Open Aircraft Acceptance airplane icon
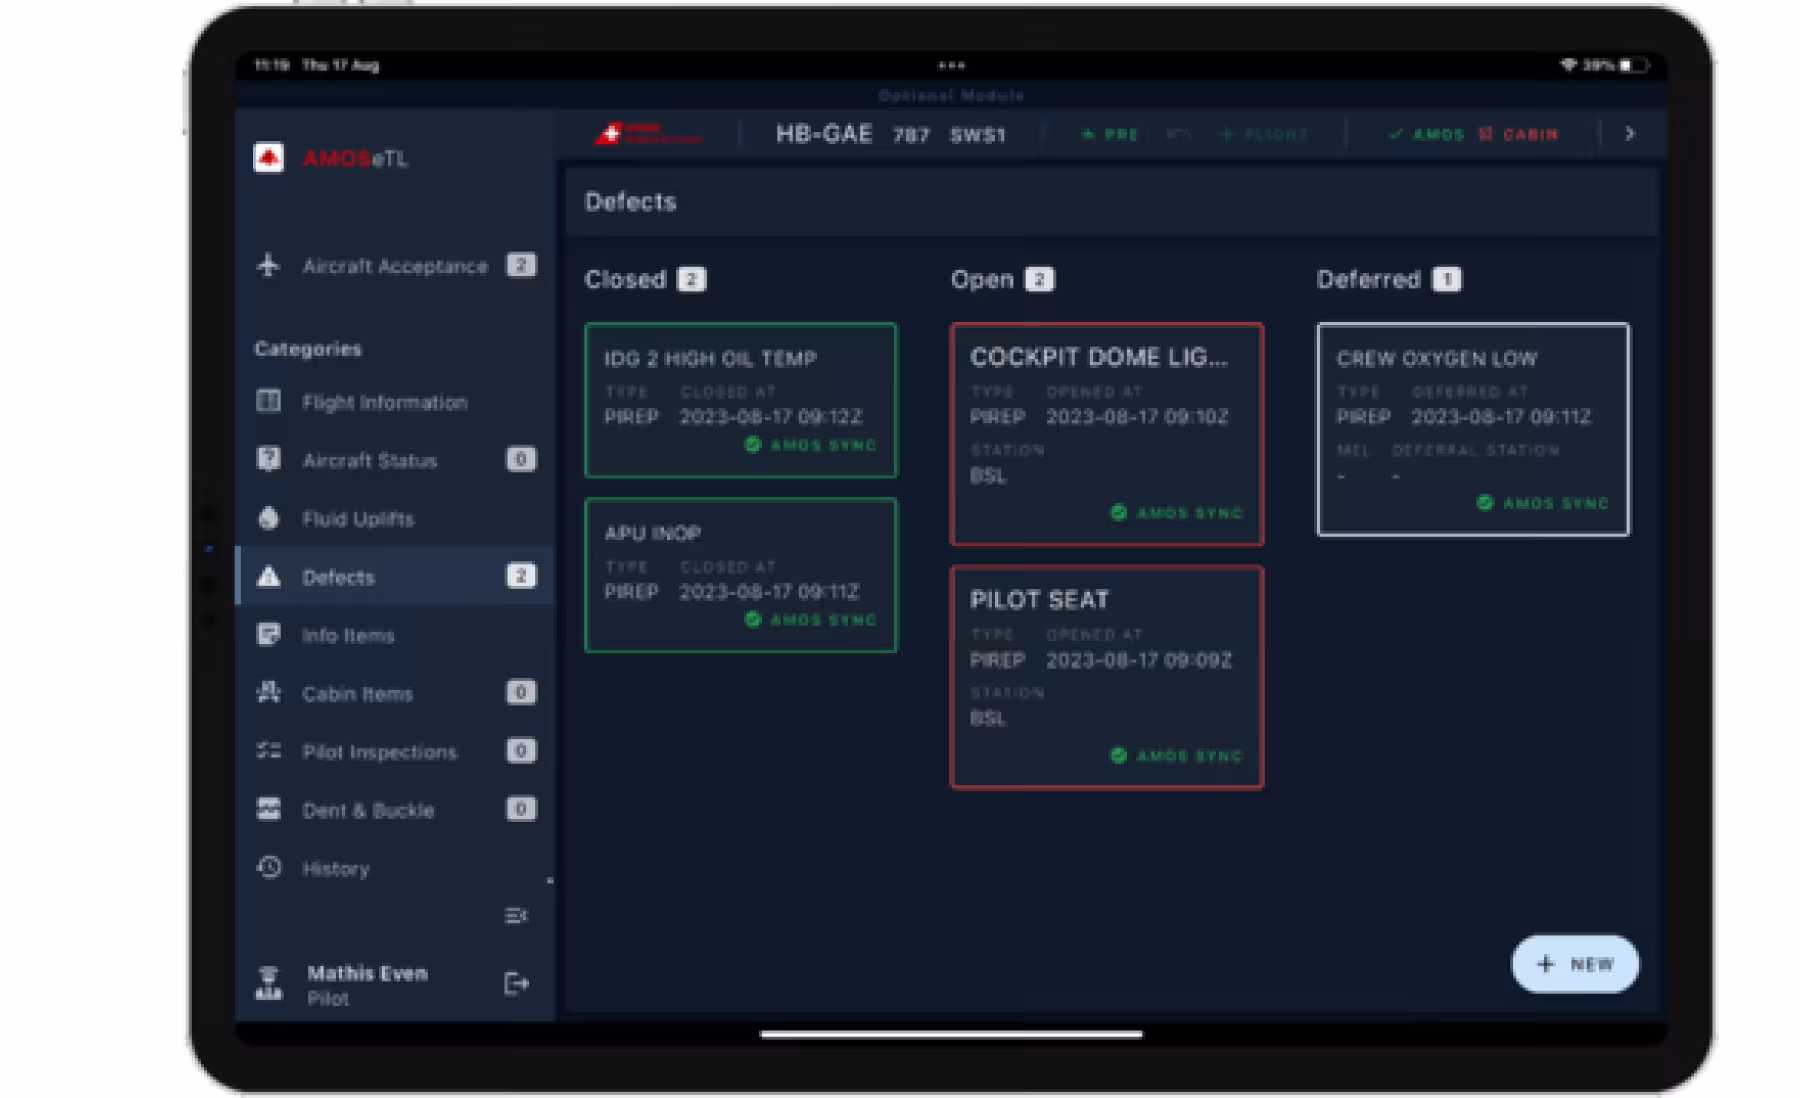1800x1098 pixels. pos(268,265)
